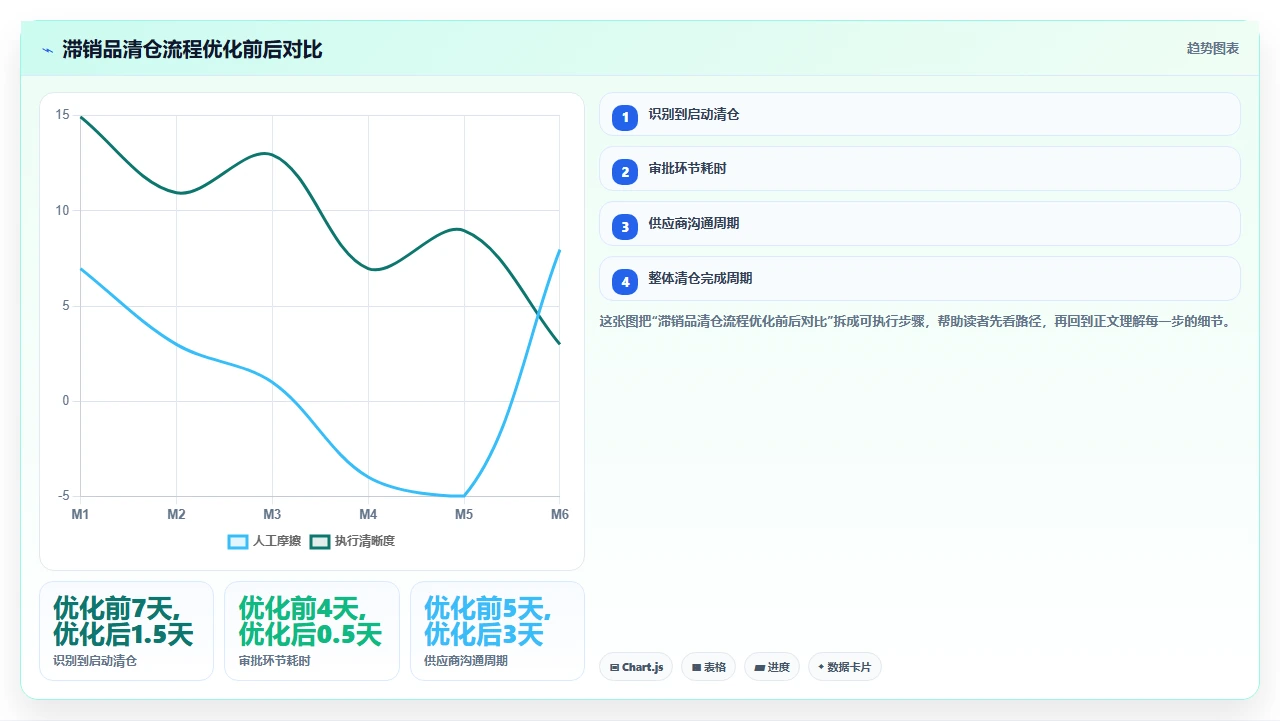Click the M2 axis label
Viewport: 1280px width, 721px height.
point(176,514)
